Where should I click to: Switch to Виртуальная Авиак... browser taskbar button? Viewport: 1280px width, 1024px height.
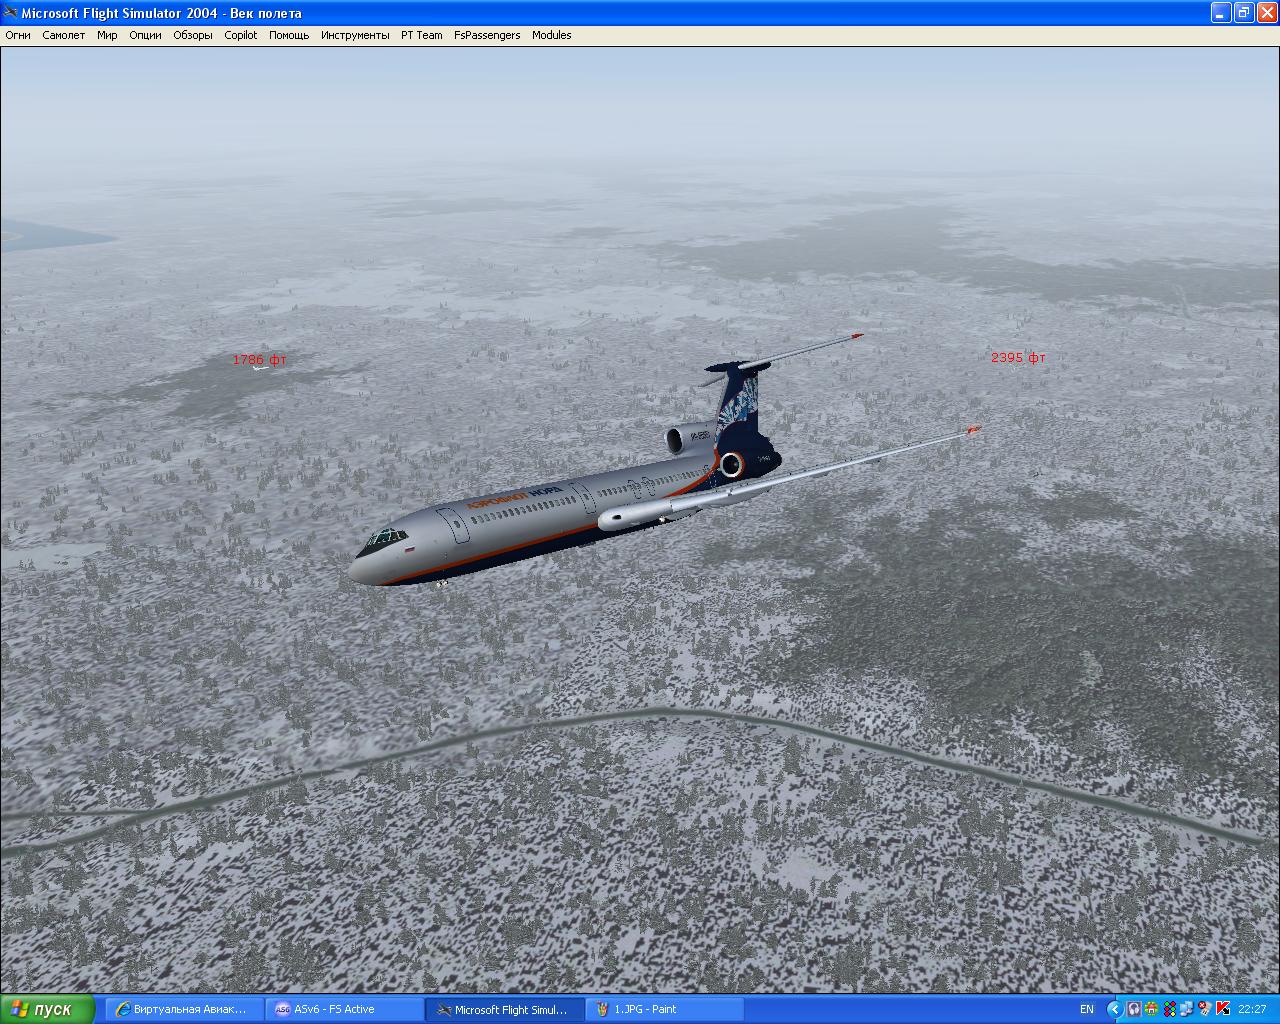click(x=184, y=1009)
